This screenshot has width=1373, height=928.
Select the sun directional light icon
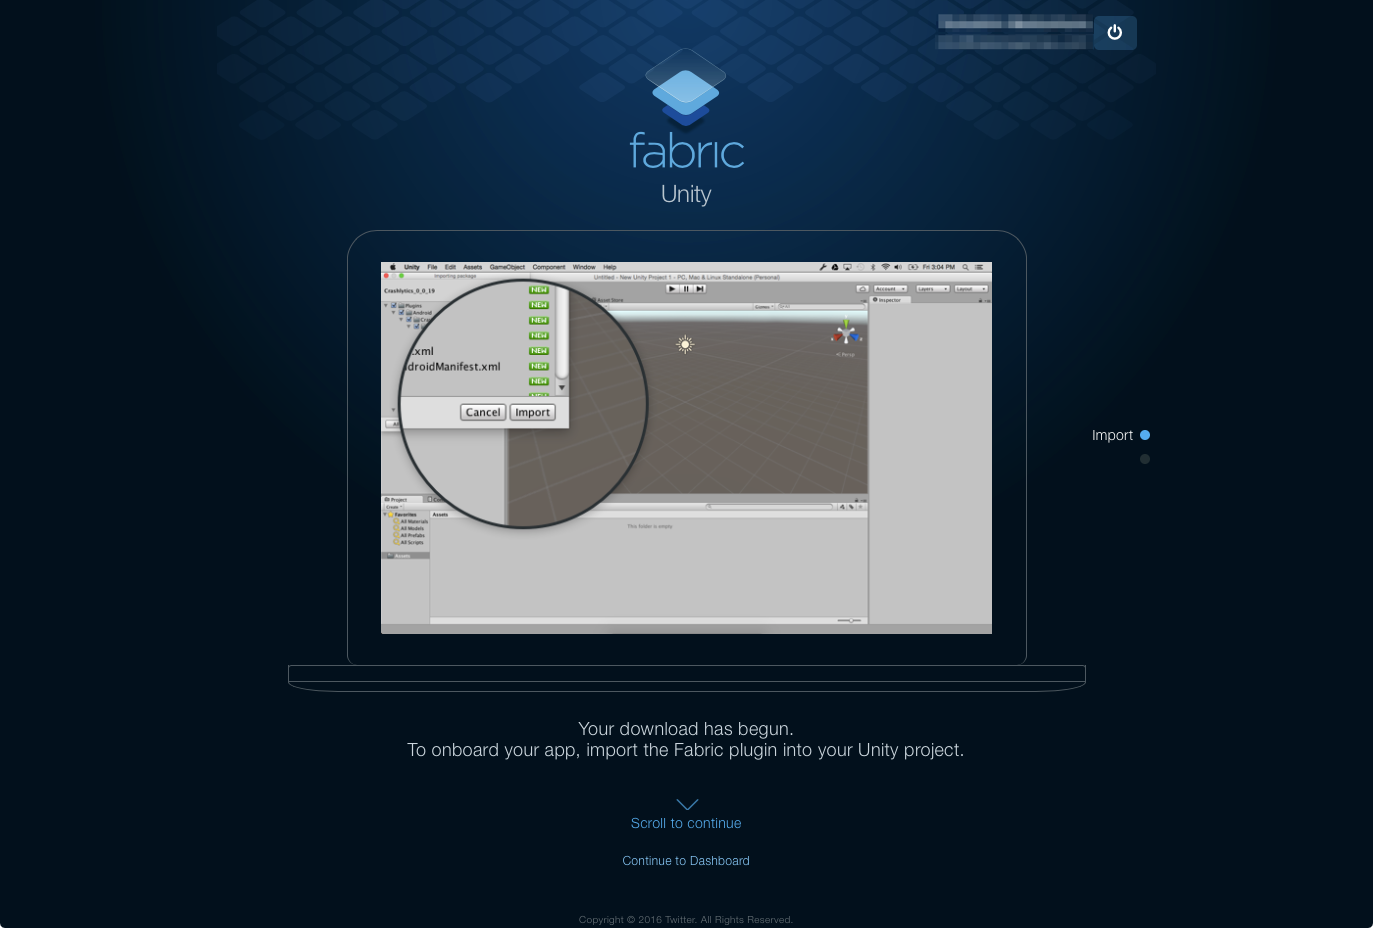pos(685,344)
